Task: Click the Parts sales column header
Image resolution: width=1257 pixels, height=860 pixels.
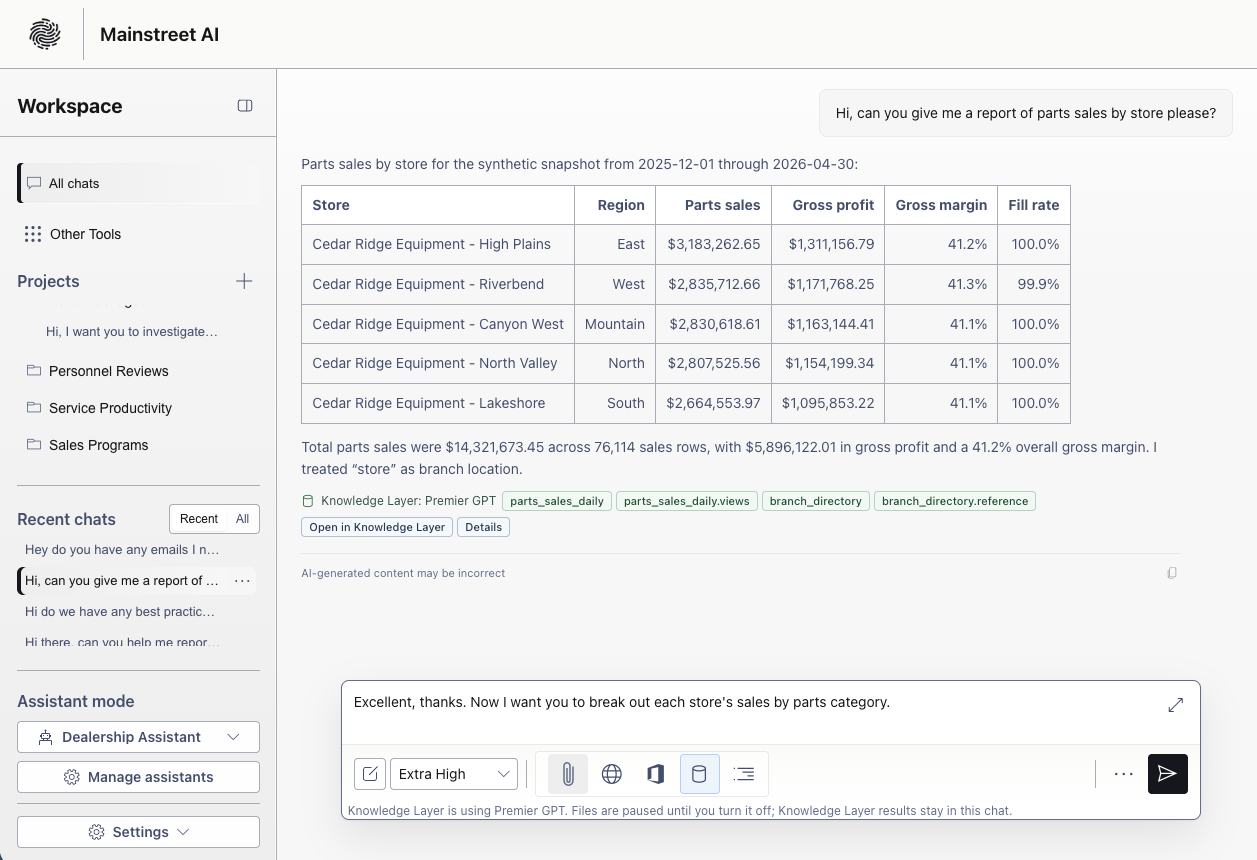Action: (715, 205)
